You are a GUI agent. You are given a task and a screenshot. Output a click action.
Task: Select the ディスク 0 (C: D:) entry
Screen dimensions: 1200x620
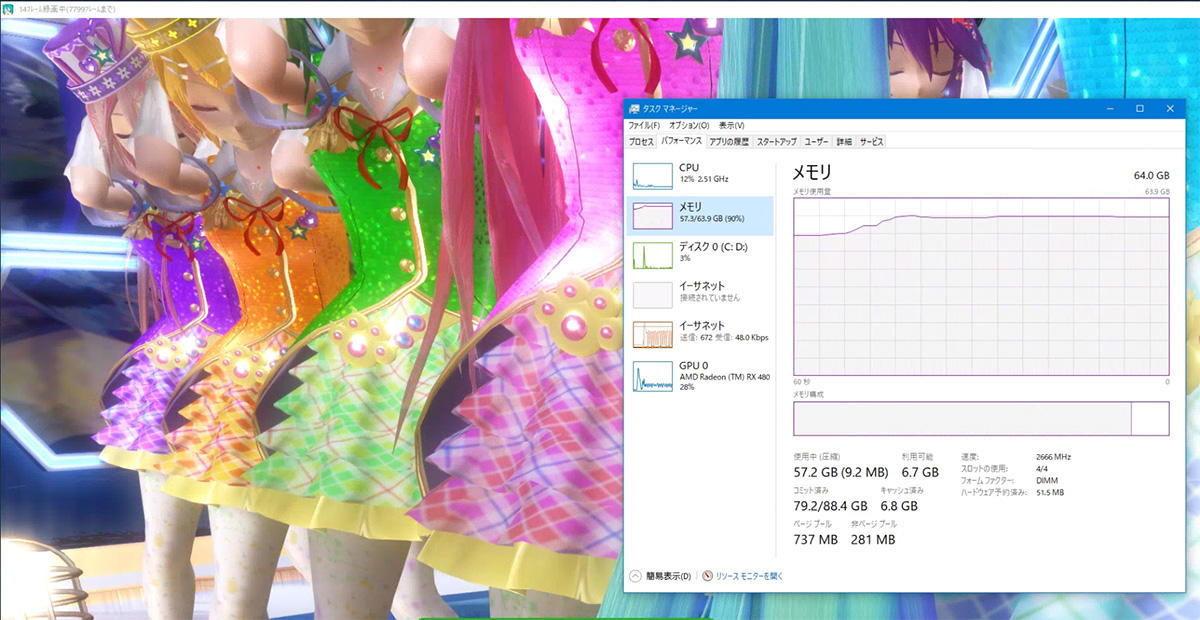point(700,254)
